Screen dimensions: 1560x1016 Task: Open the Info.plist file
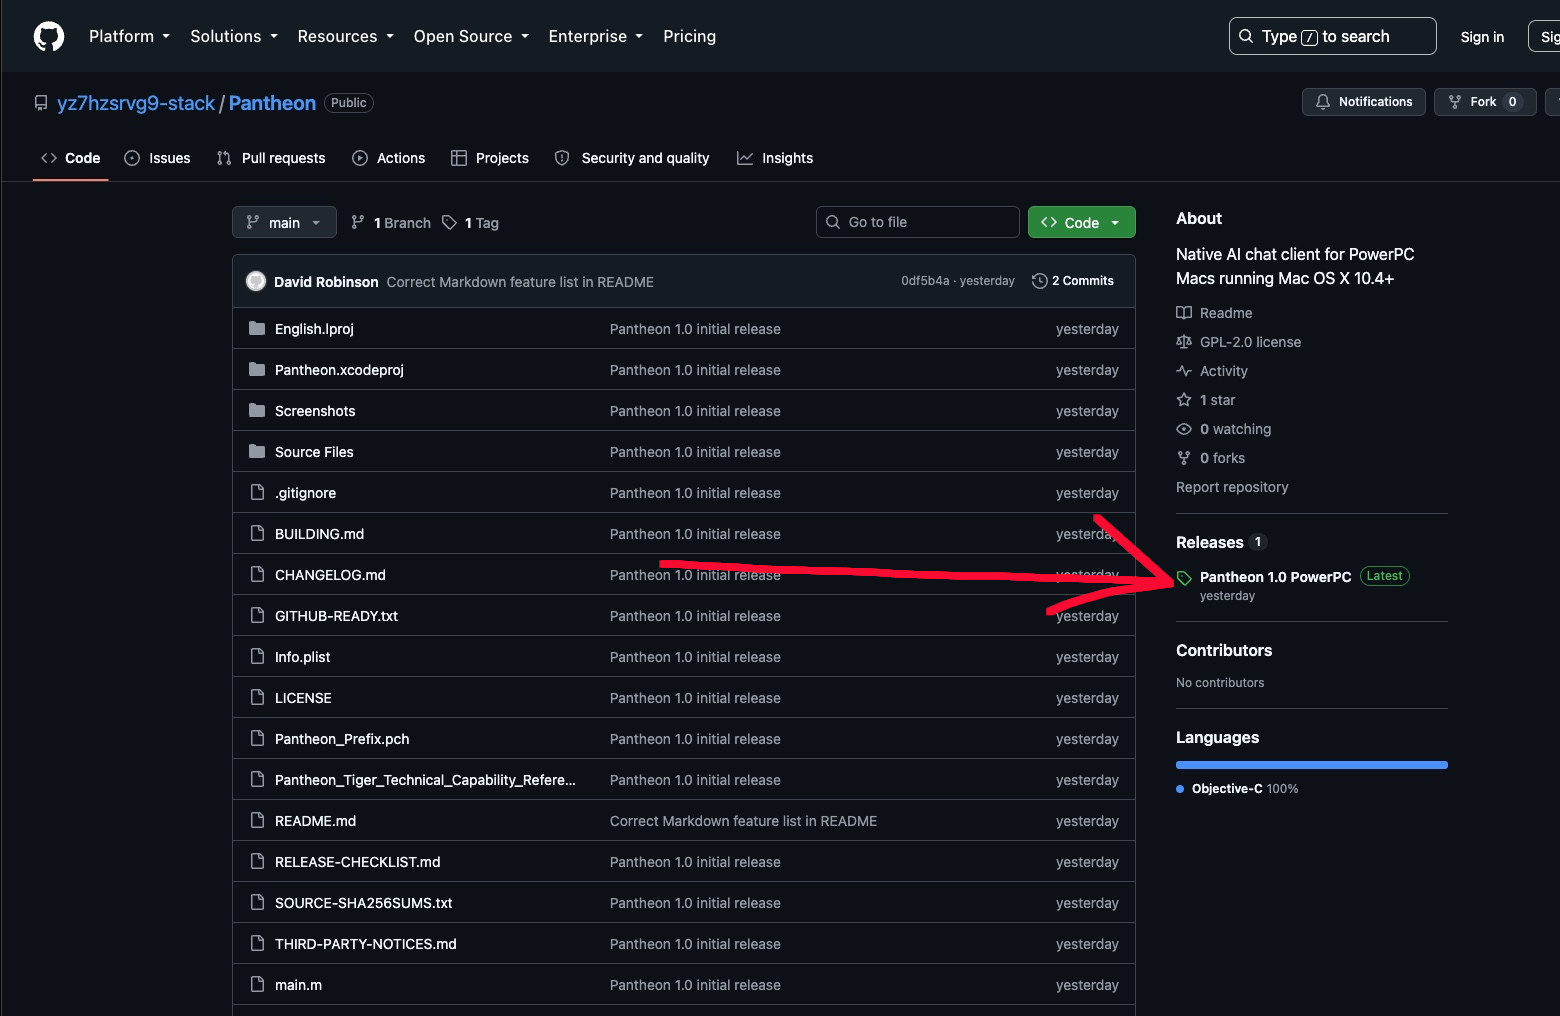[x=302, y=657]
